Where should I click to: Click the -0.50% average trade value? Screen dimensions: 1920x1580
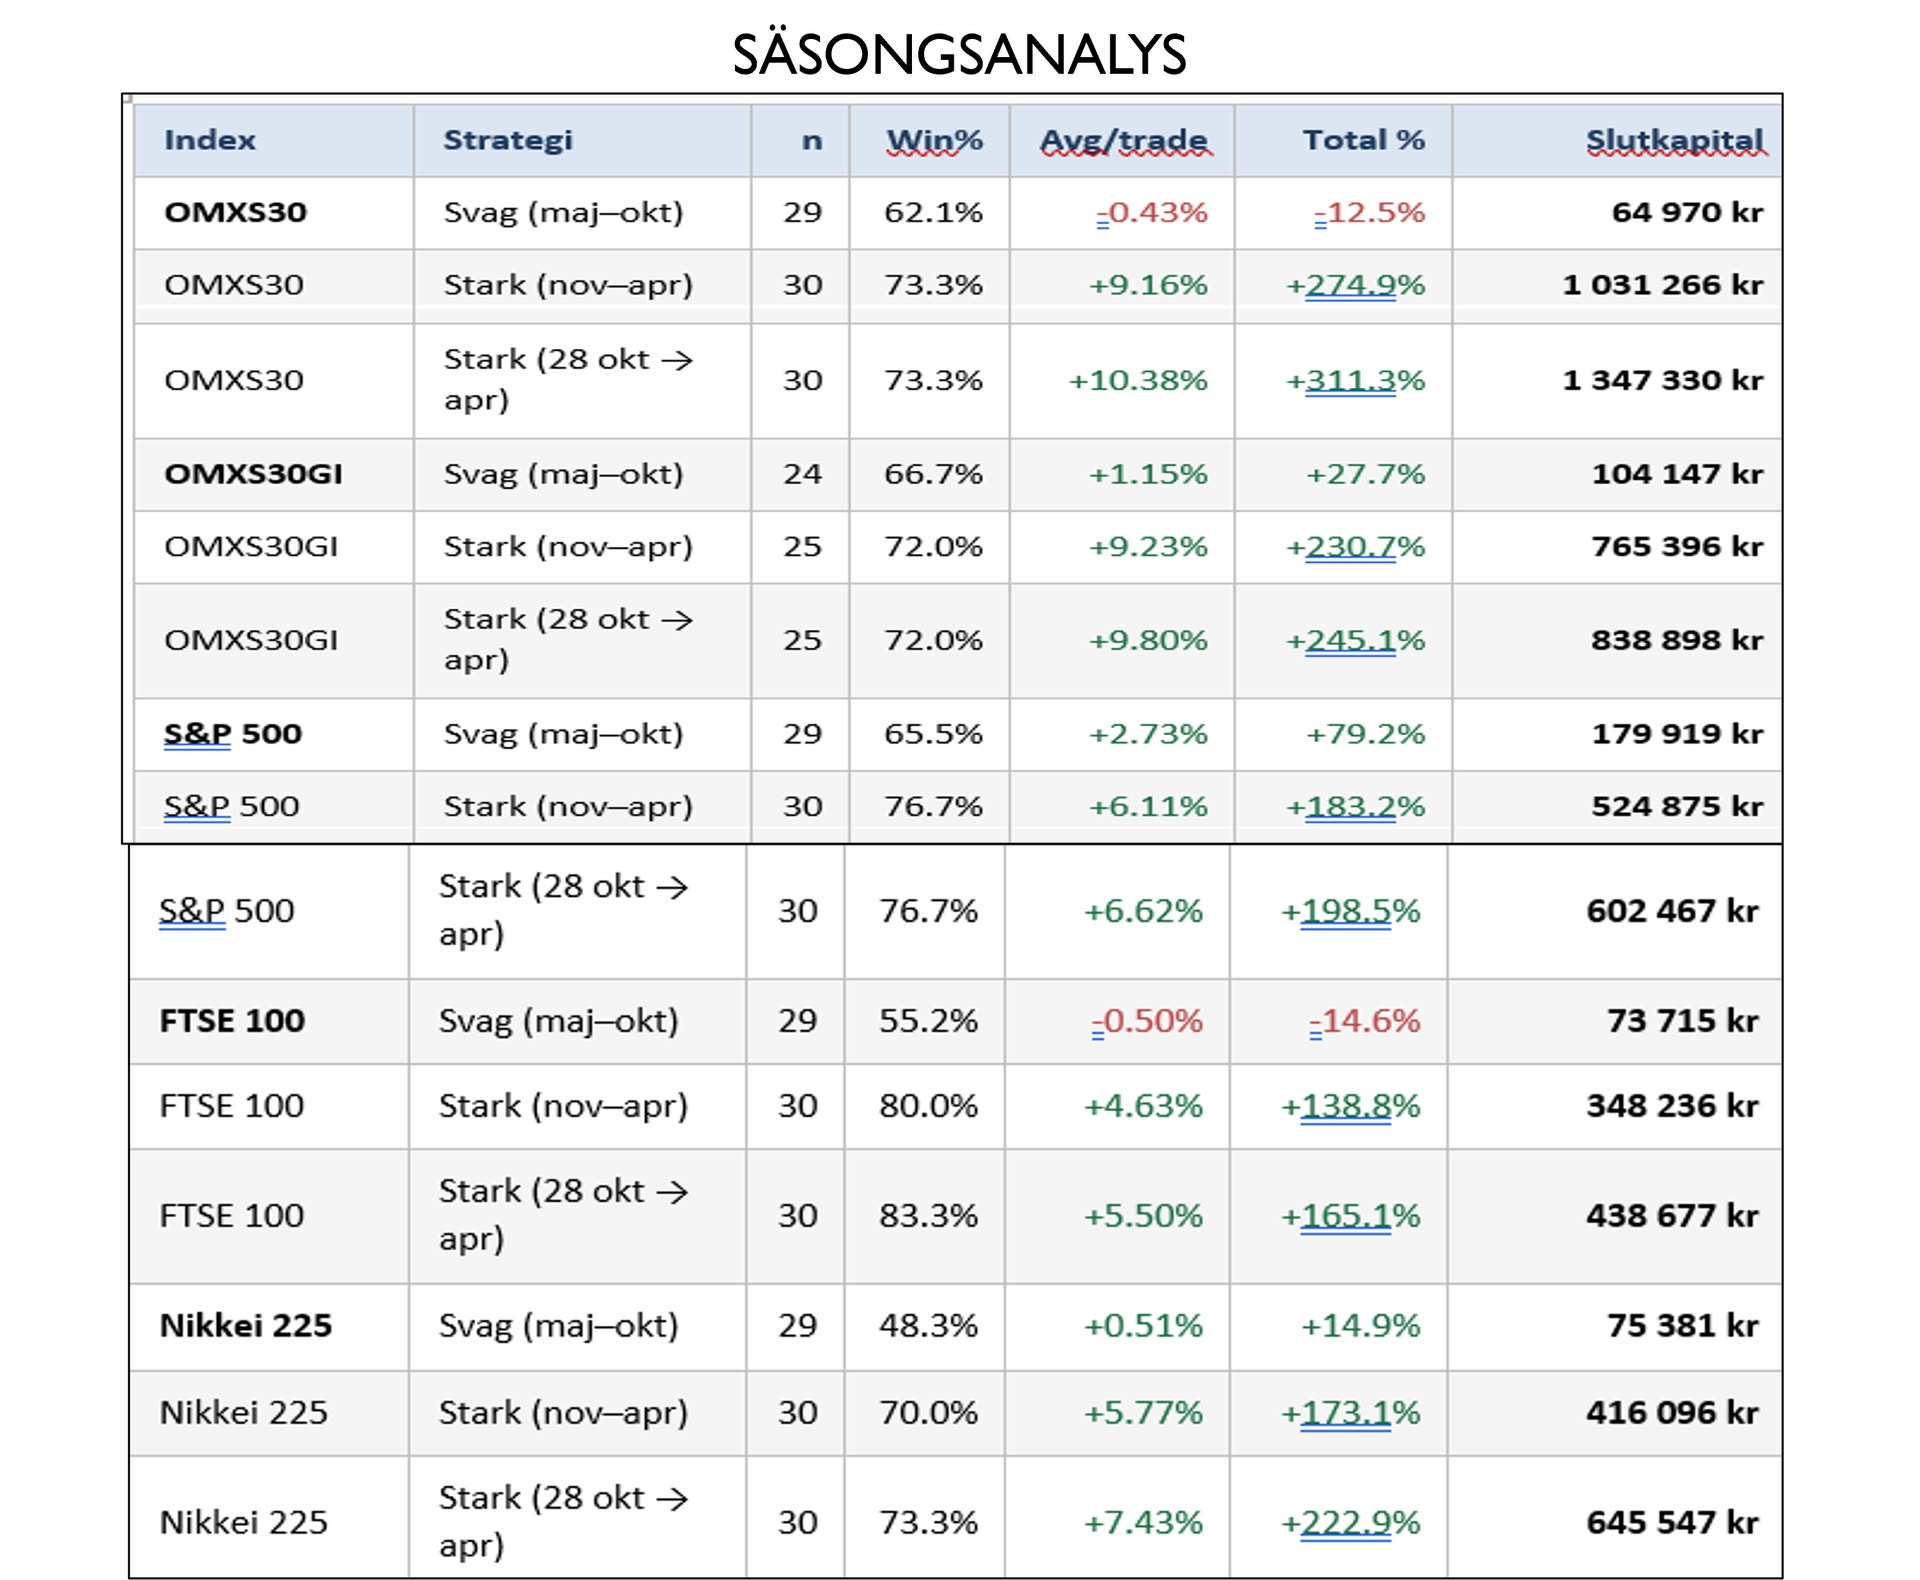pos(1147,1021)
